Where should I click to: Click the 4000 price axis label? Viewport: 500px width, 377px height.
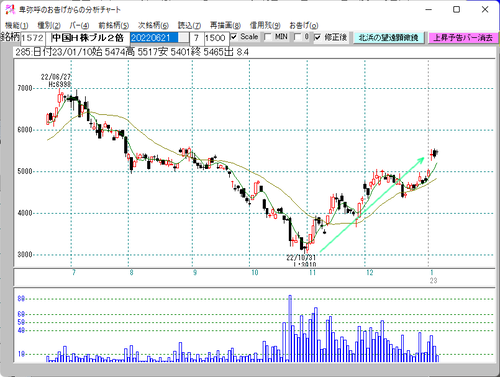[x=24, y=213]
